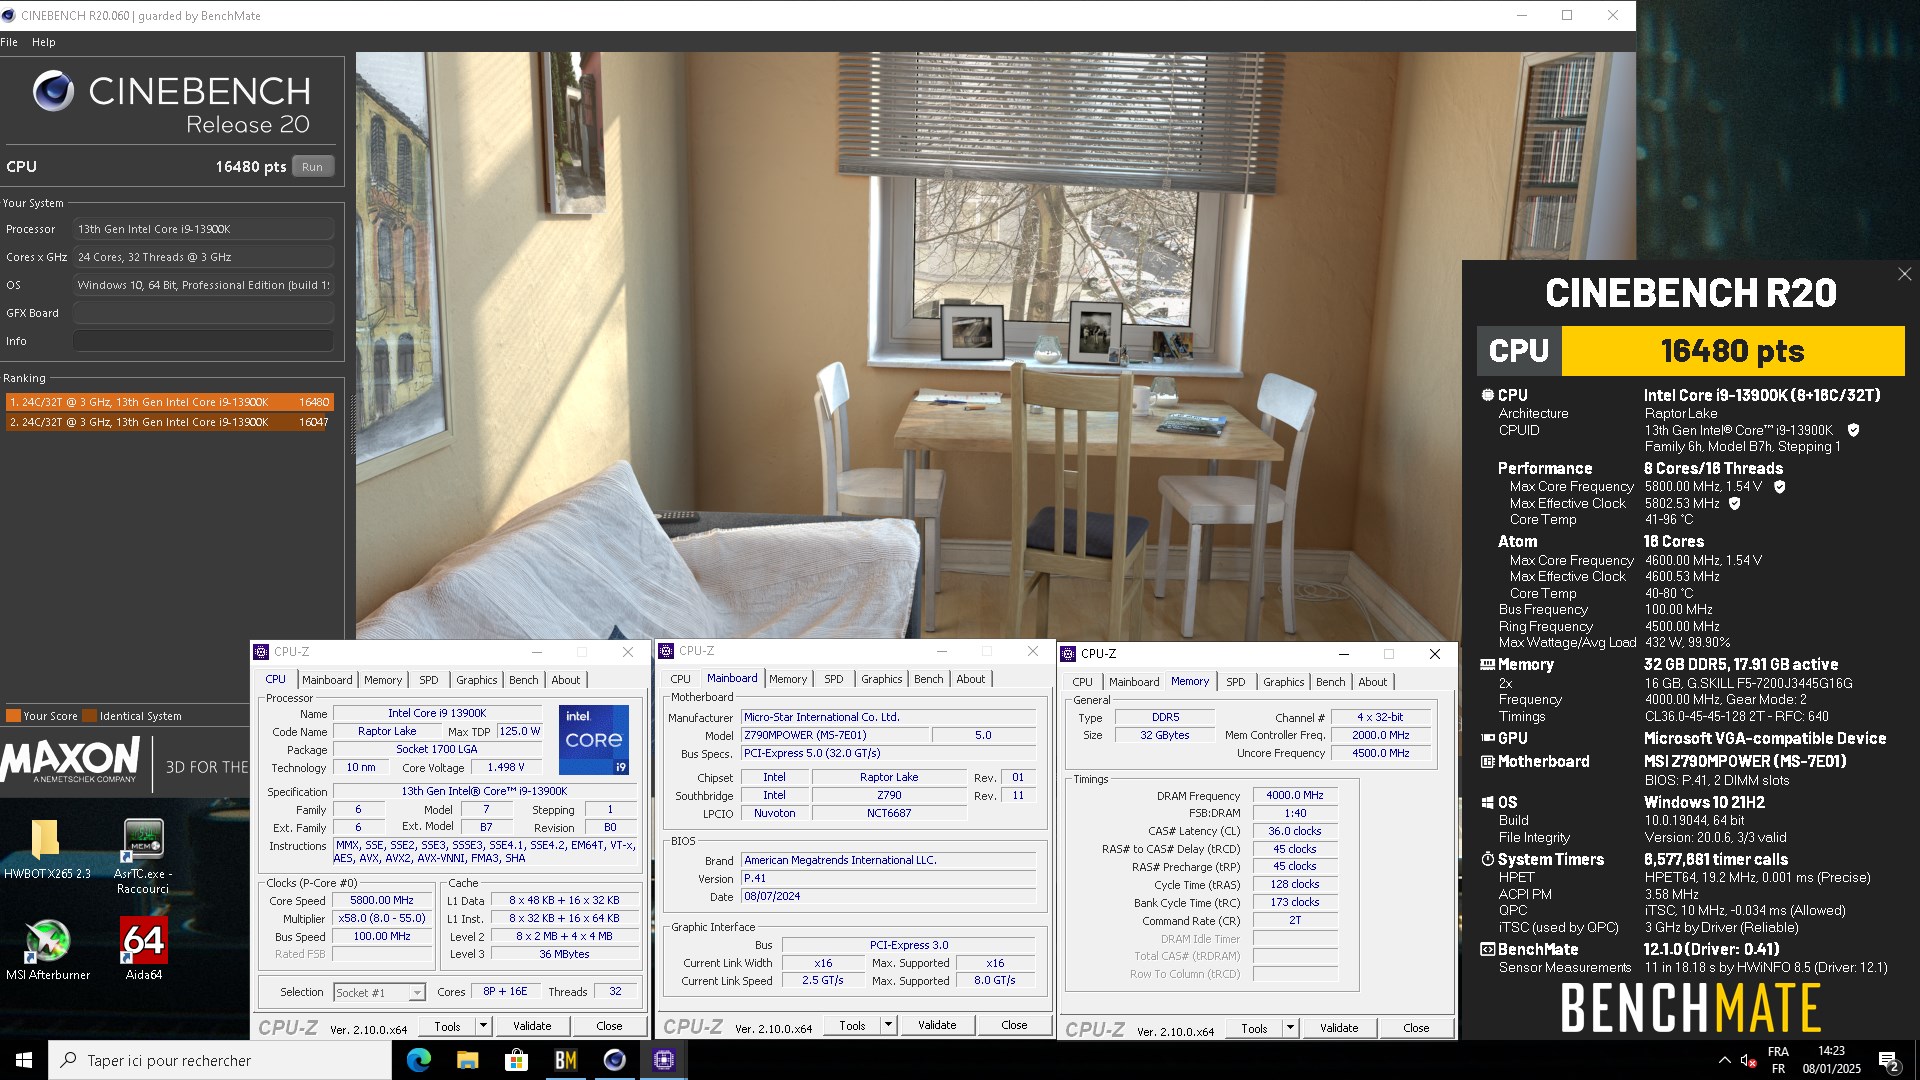1920x1080 pixels.
Task: Switch to Cinebench taskbar icon
Action: coord(614,1060)
